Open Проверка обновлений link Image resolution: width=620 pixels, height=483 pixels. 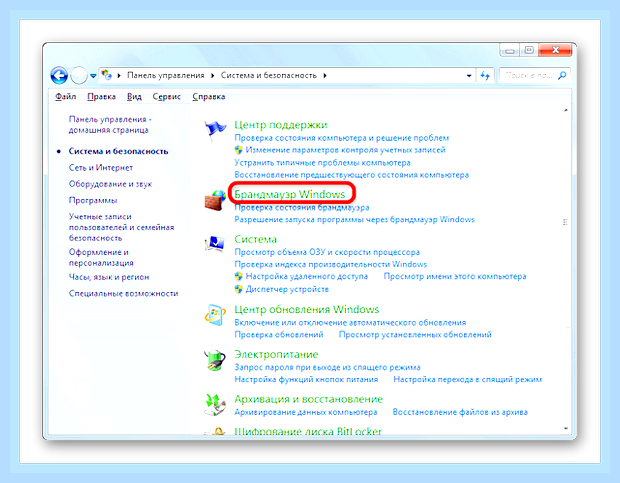(x=279, y=334)
